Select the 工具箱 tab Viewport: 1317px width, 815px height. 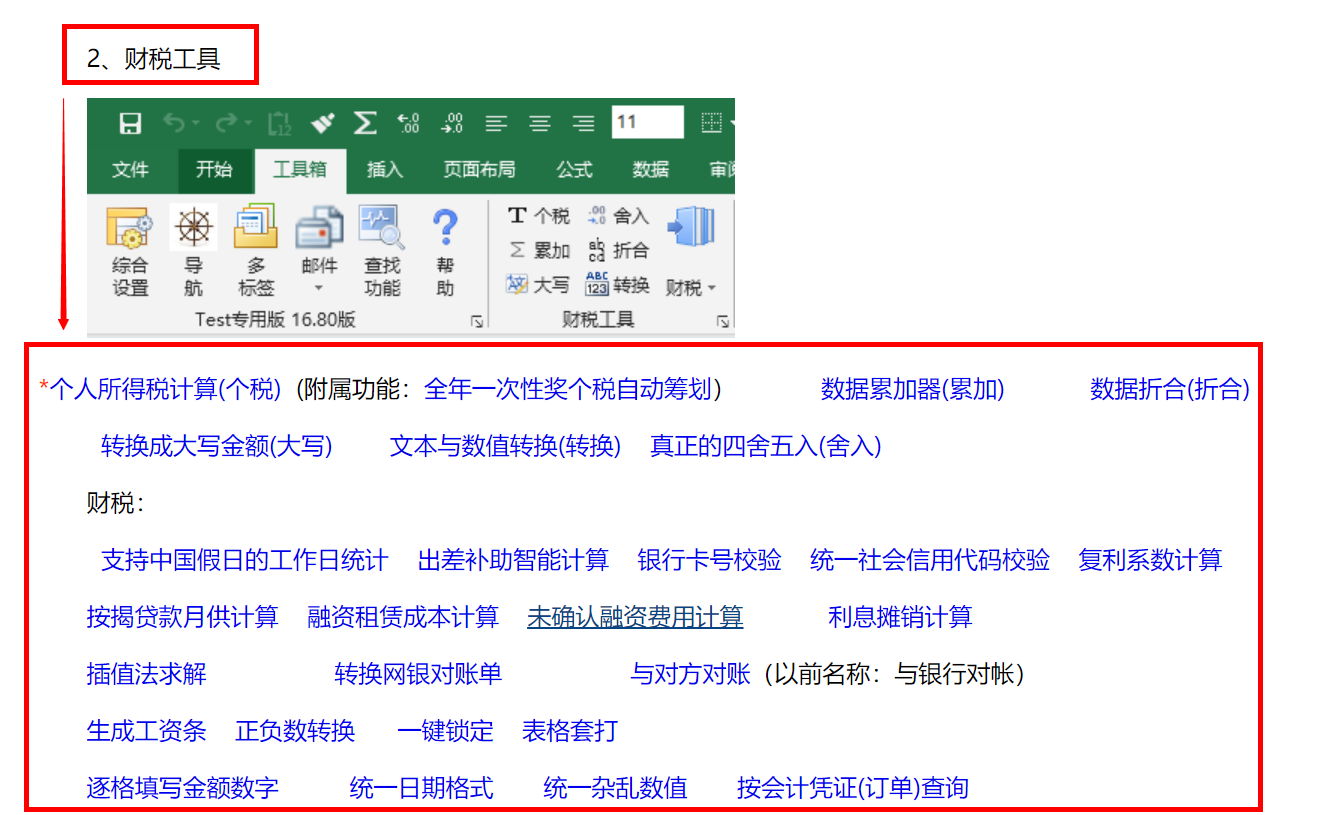[300, 170]
